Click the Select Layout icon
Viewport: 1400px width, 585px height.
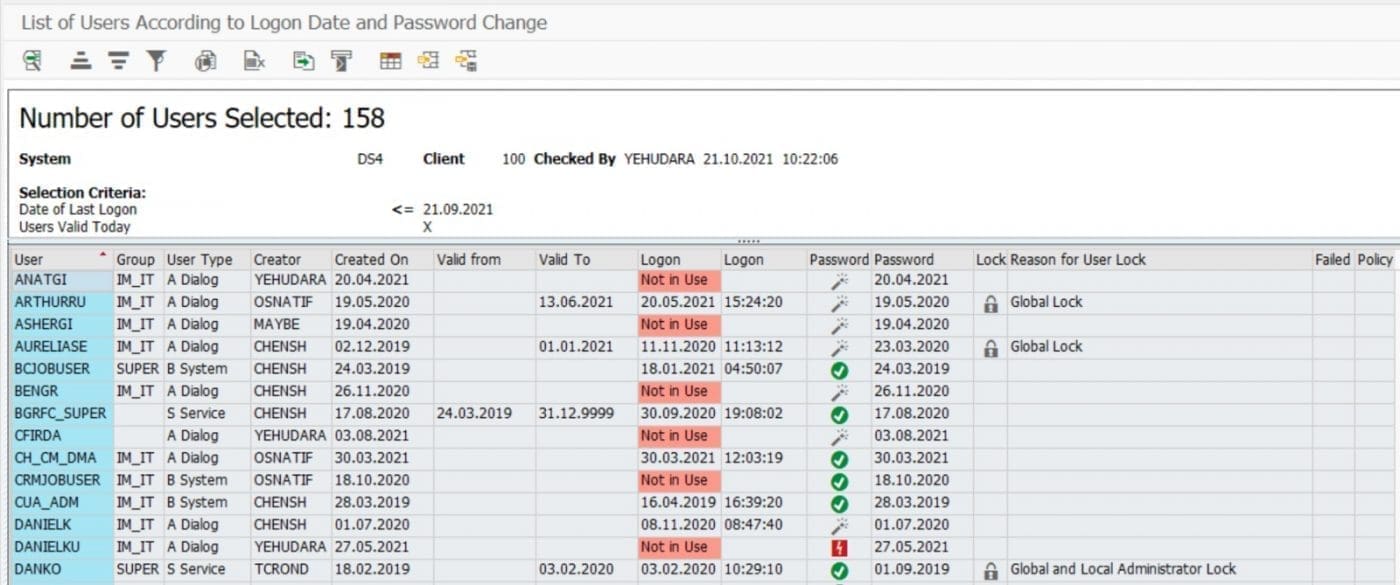[429, 61]
